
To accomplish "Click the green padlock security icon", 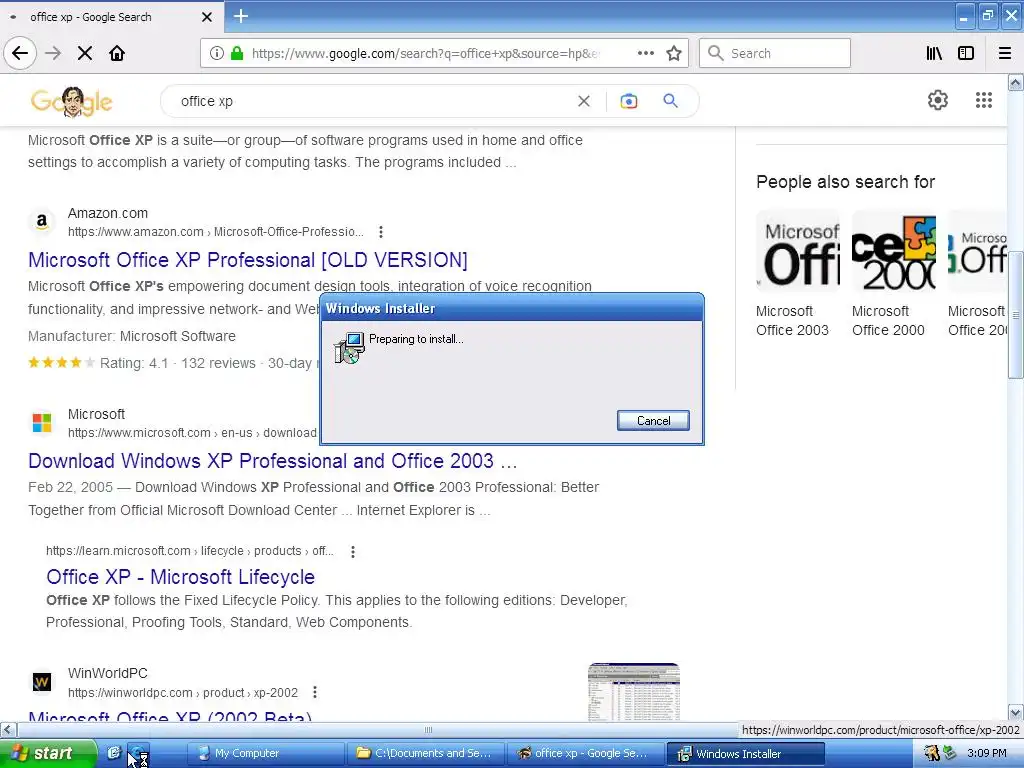I will point(237,54).
